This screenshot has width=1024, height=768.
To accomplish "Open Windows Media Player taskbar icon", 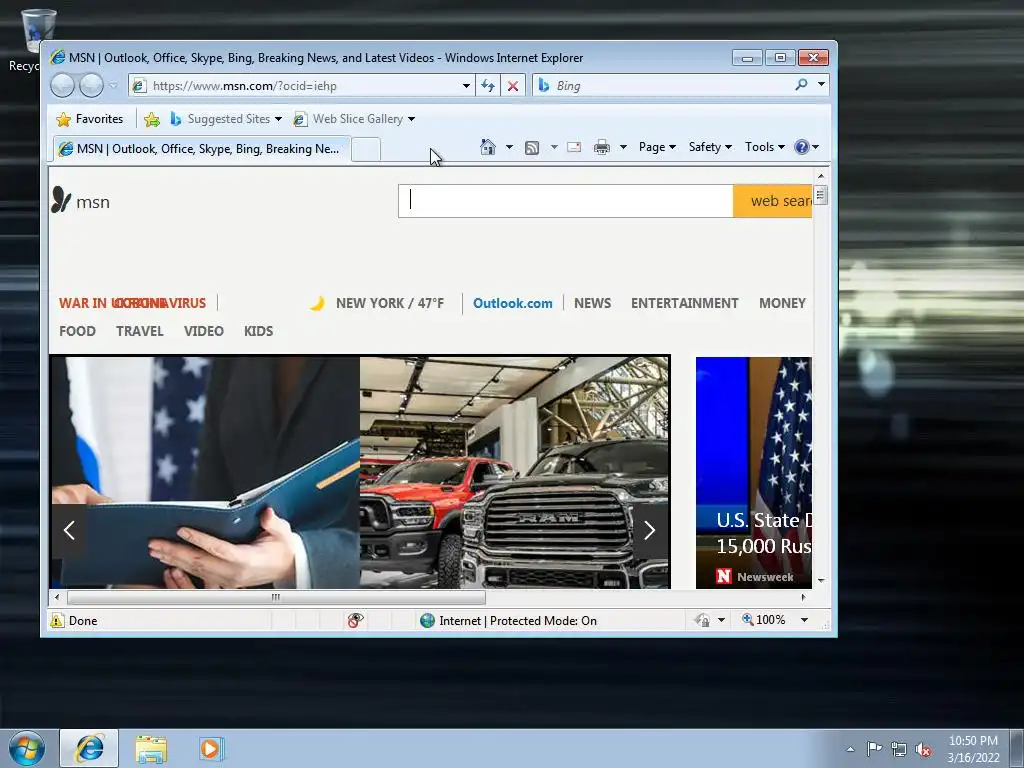I will pos(212,748).
